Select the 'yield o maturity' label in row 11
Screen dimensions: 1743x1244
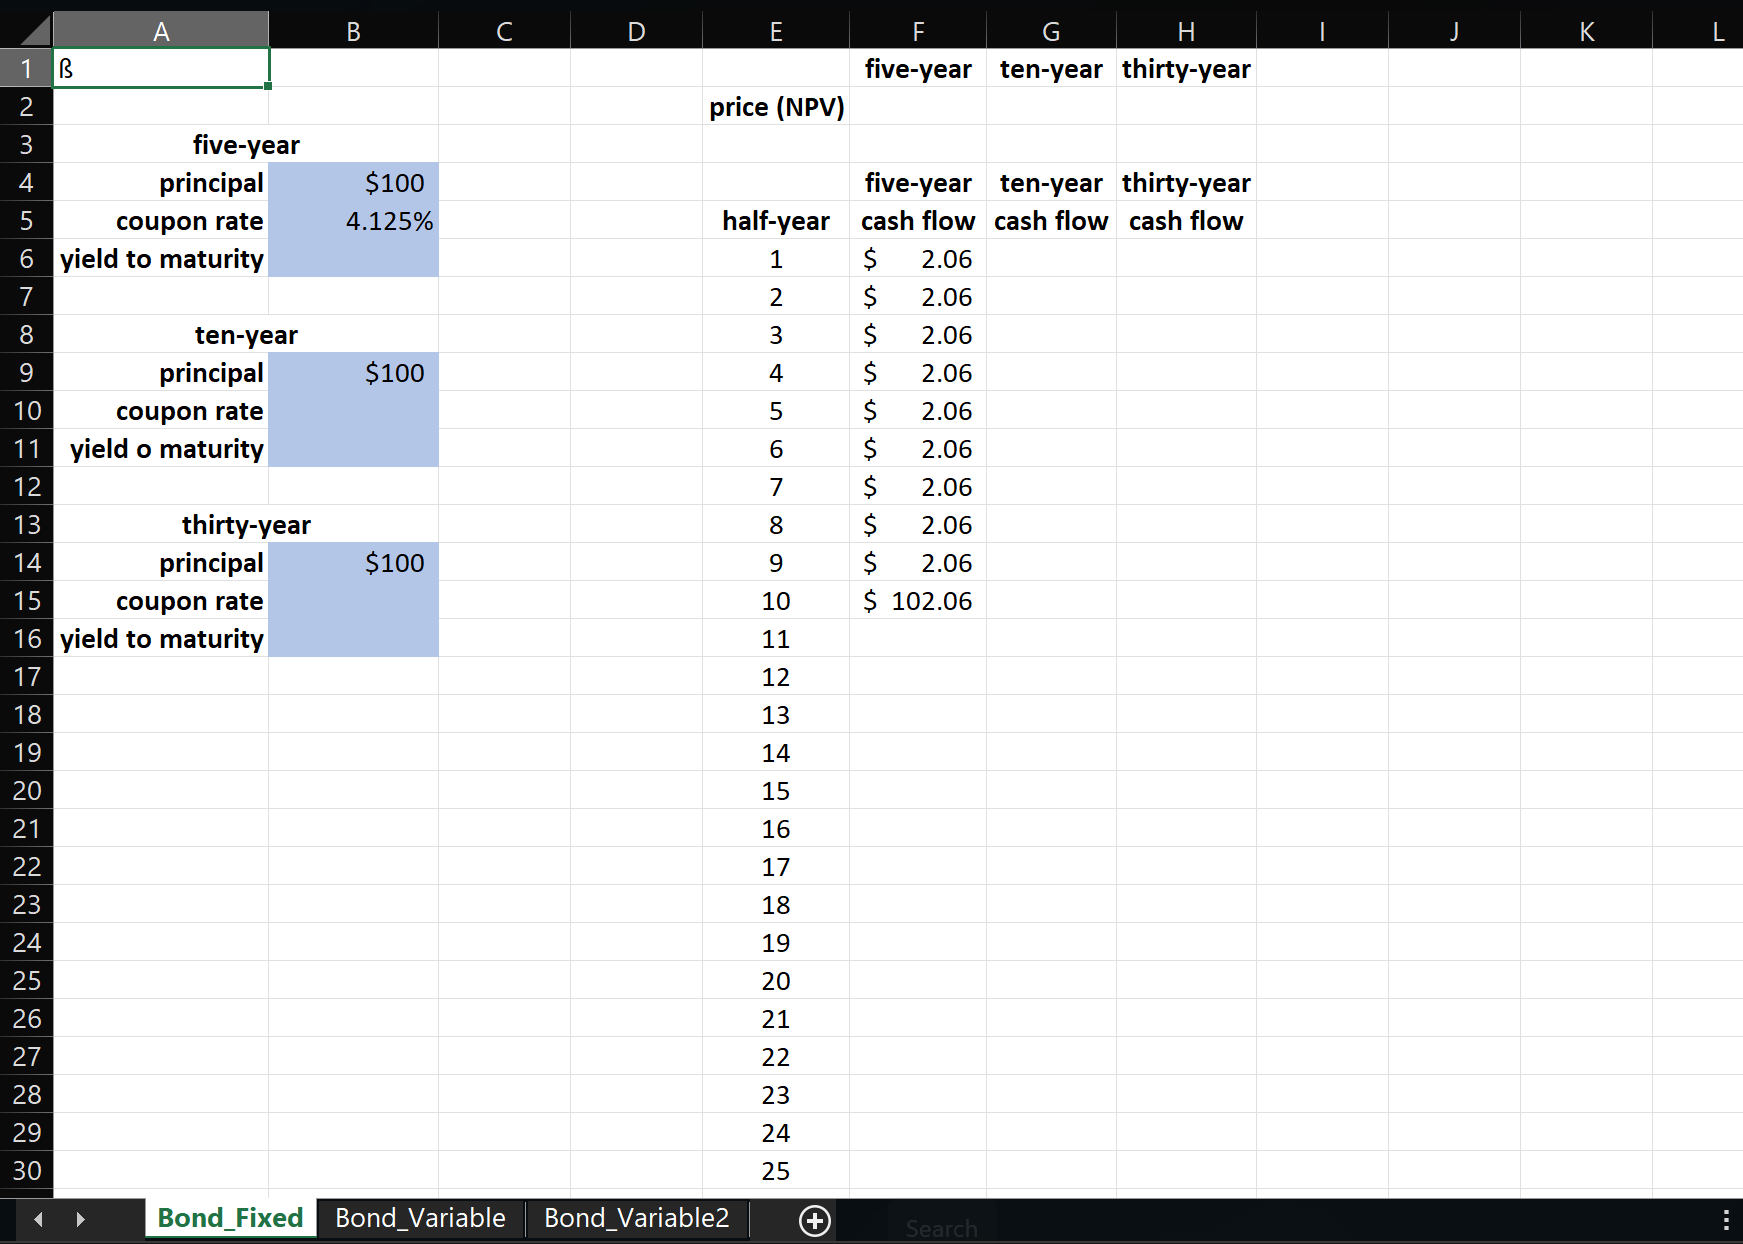click(161, 449)
